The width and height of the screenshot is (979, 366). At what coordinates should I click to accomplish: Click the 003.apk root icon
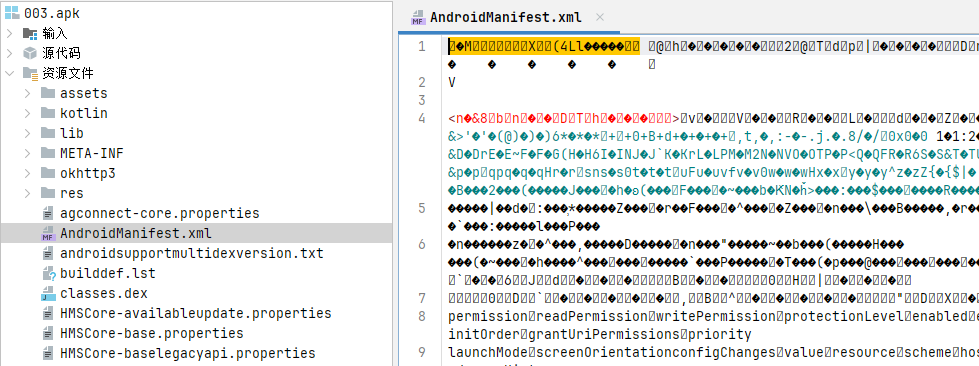12,13
